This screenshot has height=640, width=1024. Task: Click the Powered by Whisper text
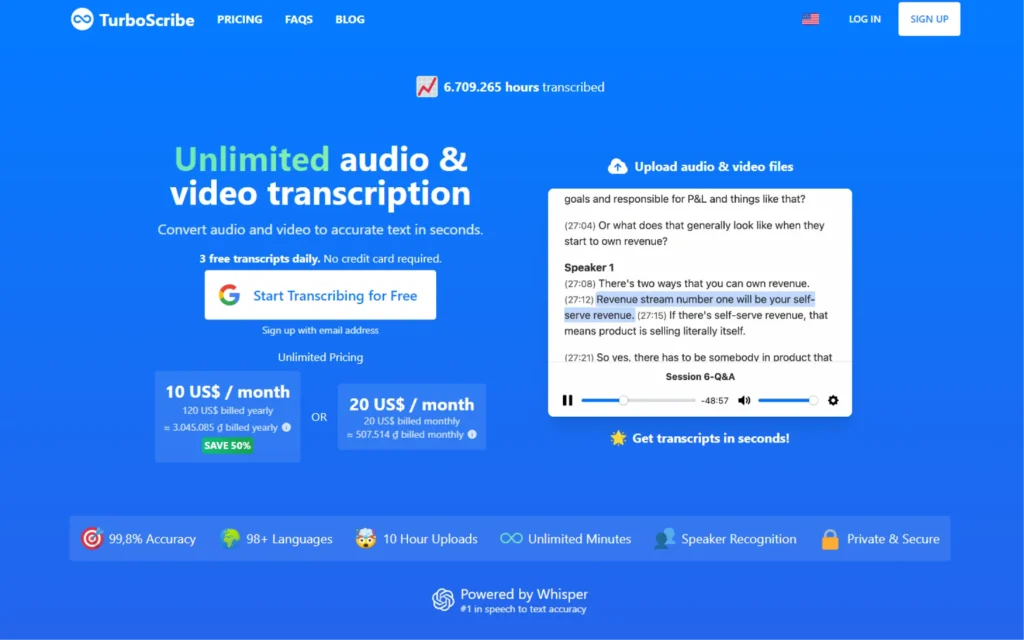point(524,594)
